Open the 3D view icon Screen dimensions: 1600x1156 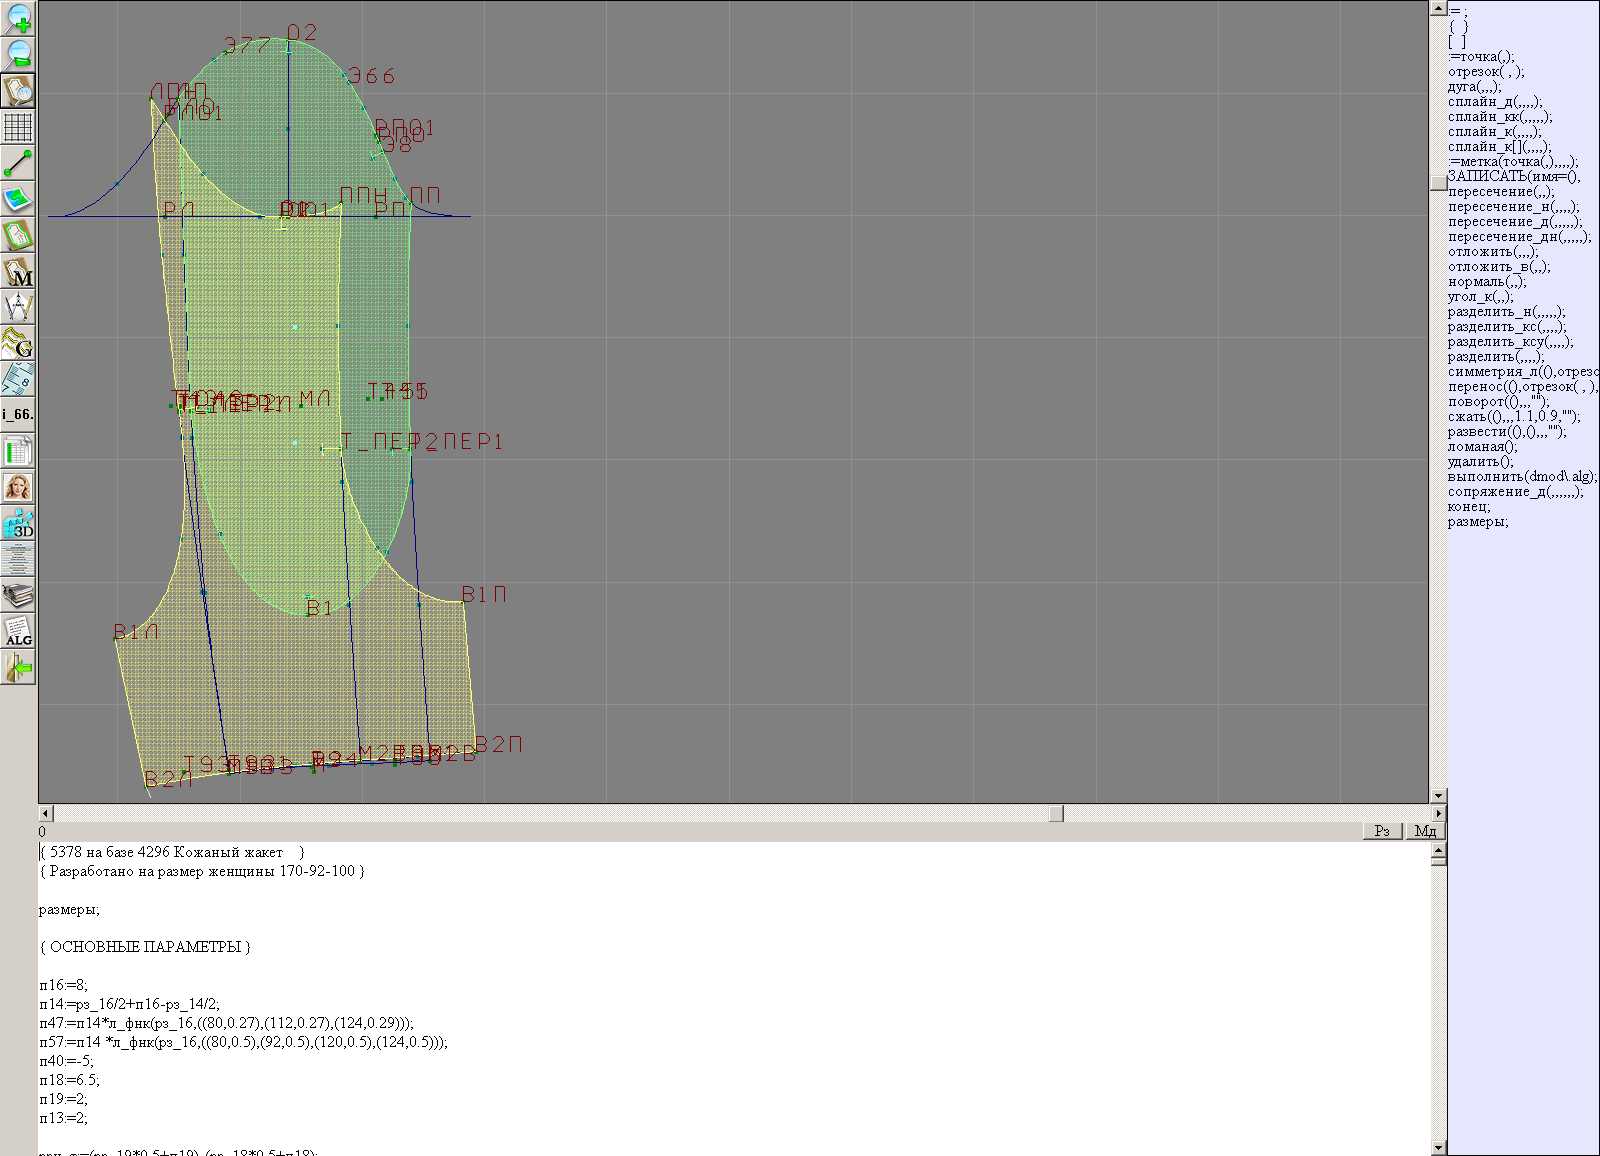click(18, 524)
